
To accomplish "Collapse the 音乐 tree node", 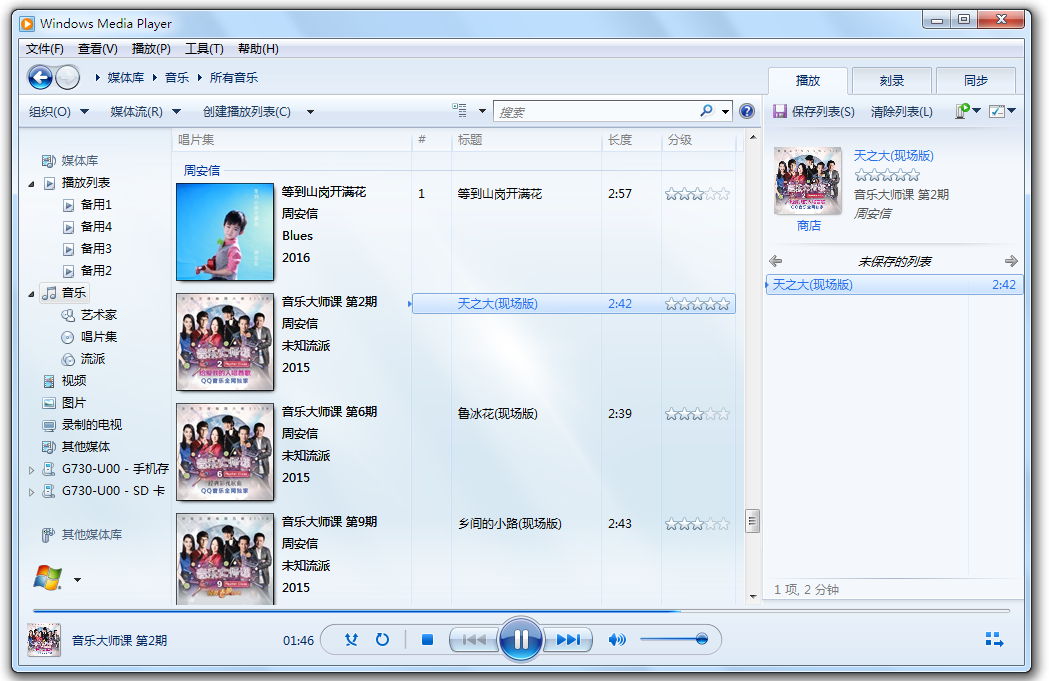I will pos(31,294).
